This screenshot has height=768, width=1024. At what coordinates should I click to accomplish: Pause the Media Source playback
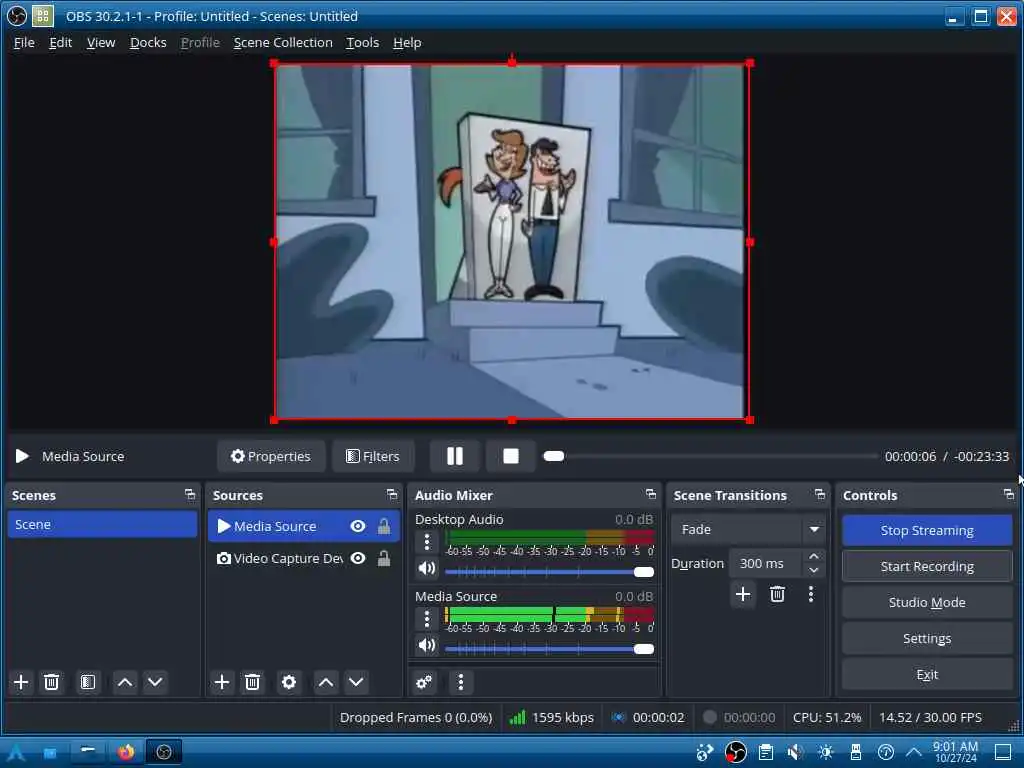[x=455, y=456]
